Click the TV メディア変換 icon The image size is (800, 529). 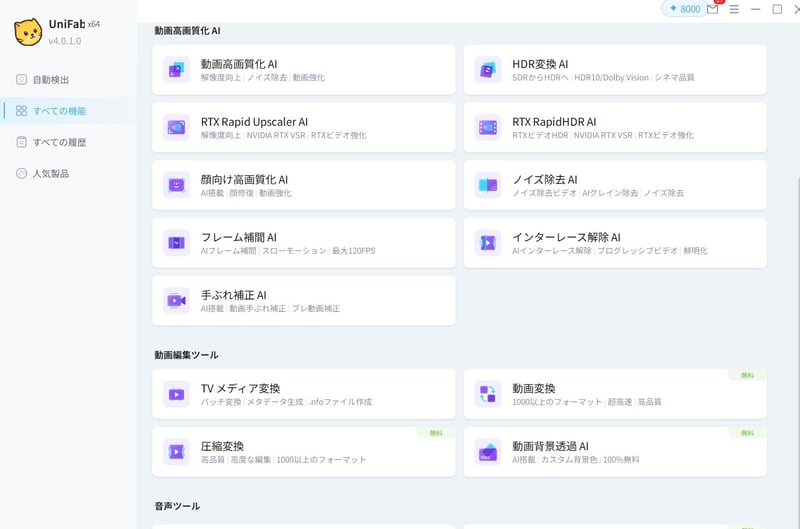click(x=177, y=394)
